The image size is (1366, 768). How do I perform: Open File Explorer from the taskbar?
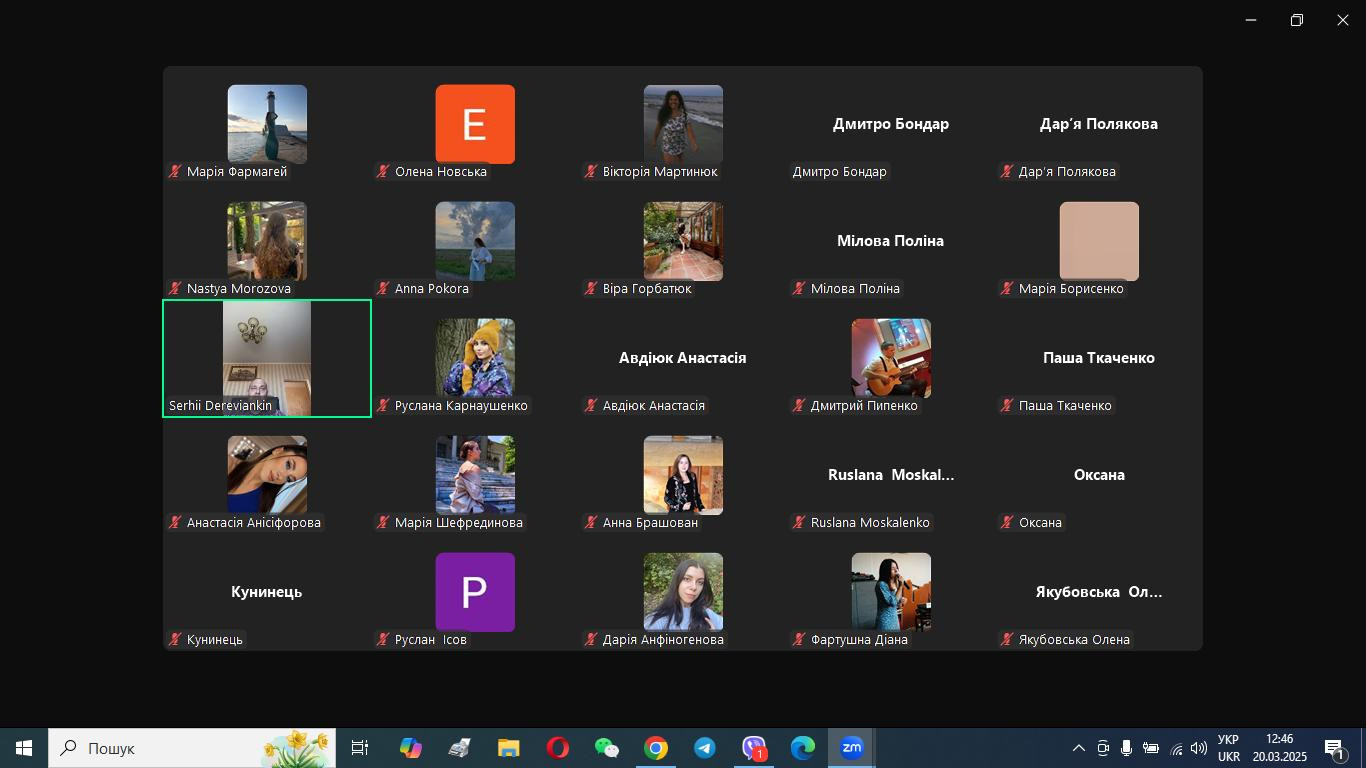click(x=509, y=748)
